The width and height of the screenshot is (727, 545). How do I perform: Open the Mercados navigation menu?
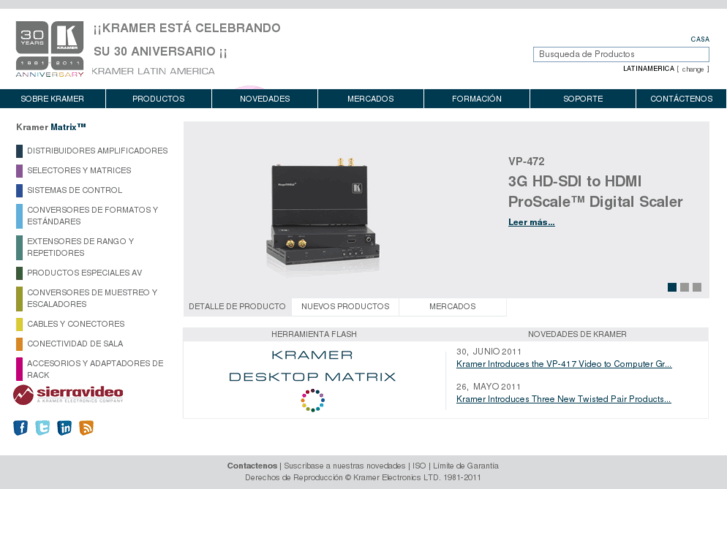(370, 99)
